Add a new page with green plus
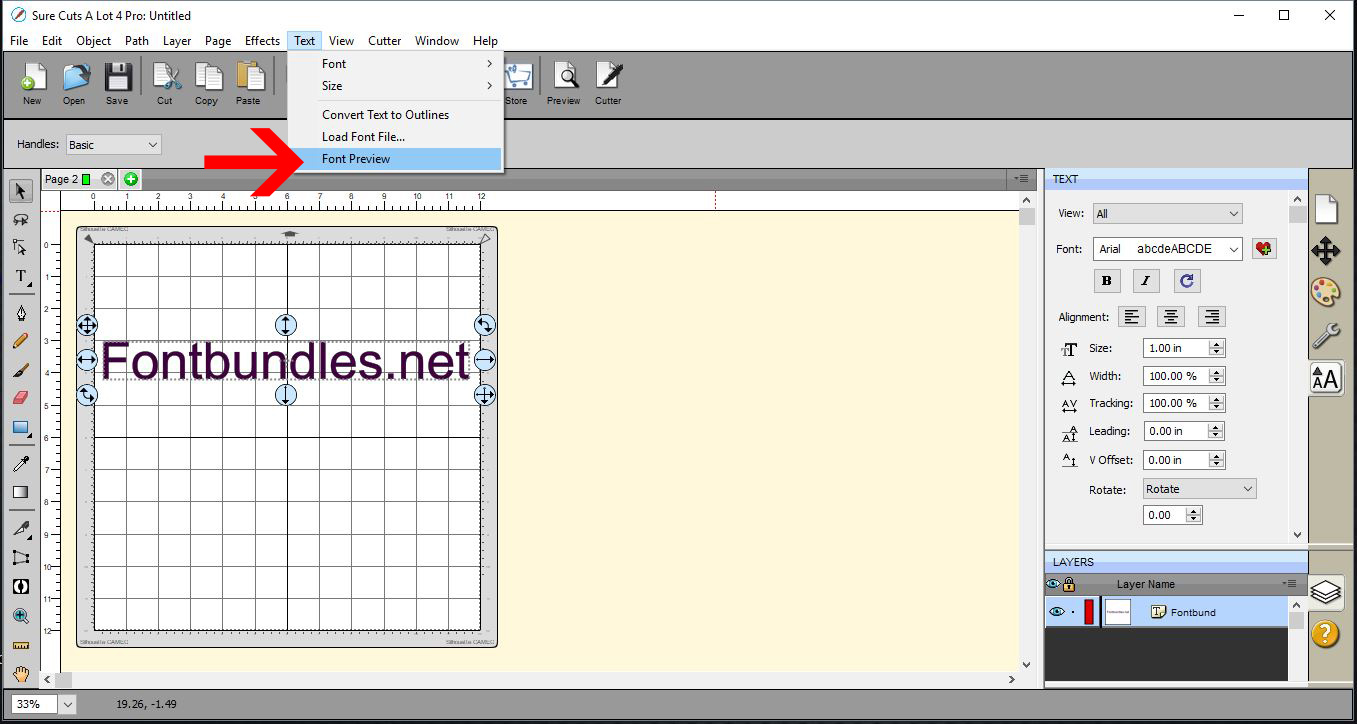 [131, 179]
